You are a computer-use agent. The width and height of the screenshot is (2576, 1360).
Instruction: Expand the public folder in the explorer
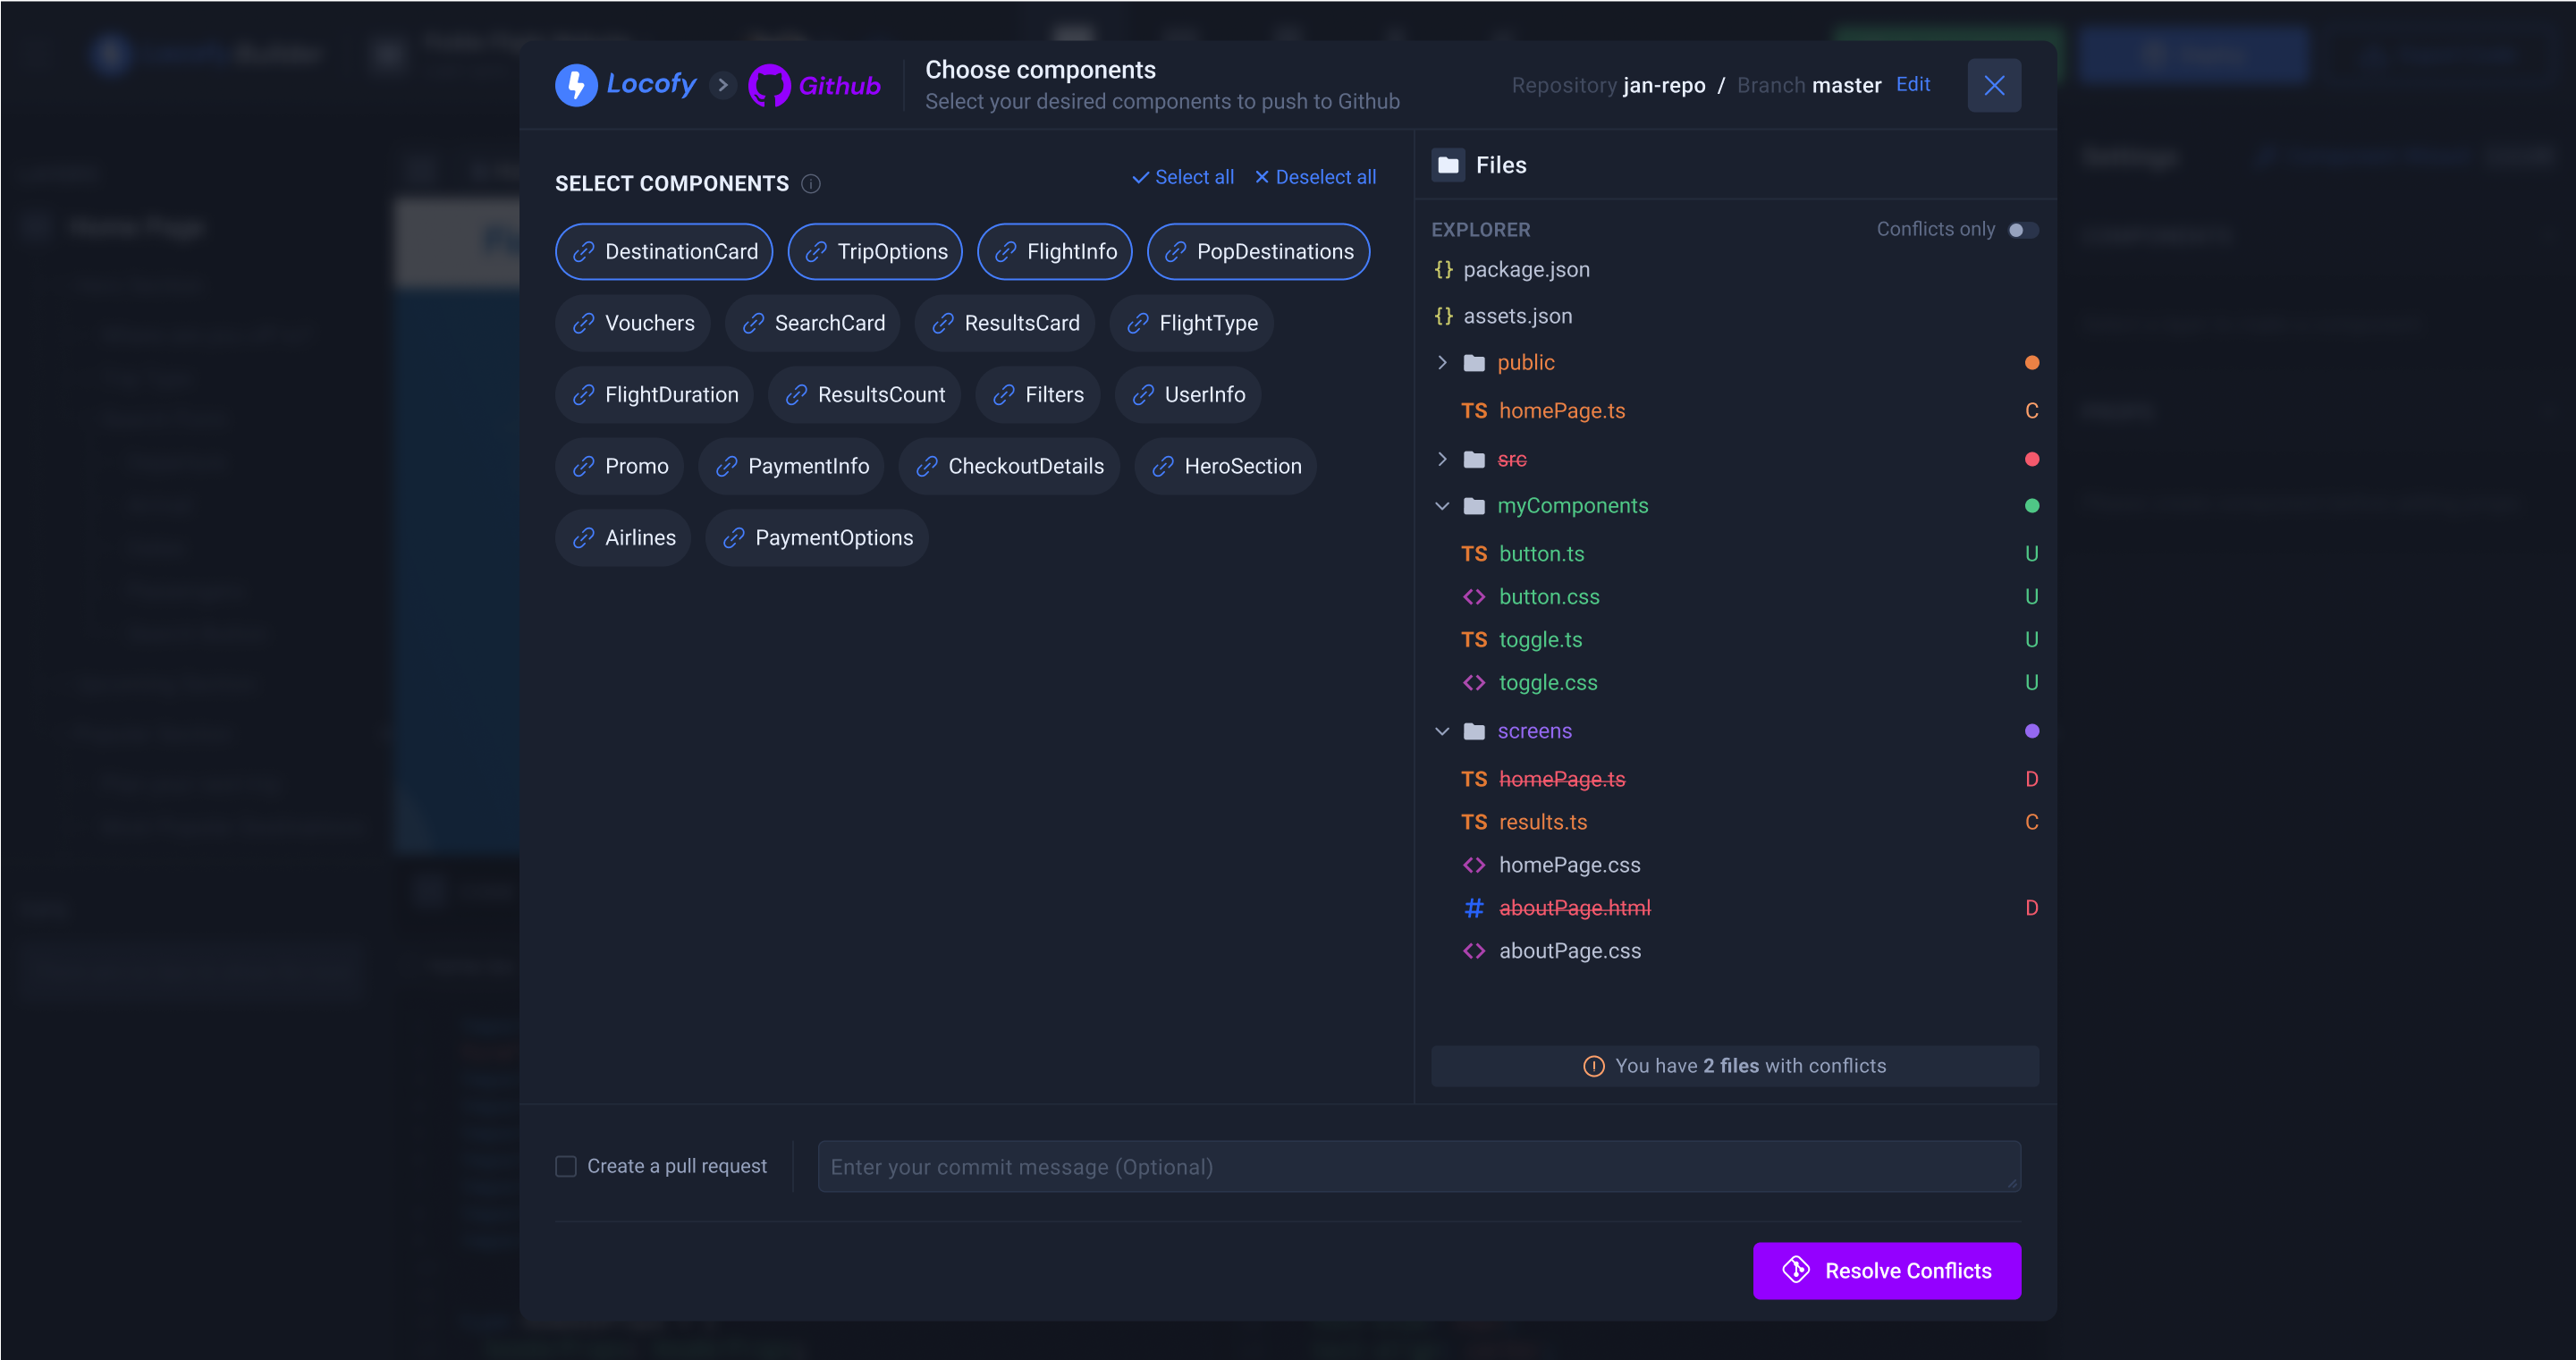tap(1442, 362)
